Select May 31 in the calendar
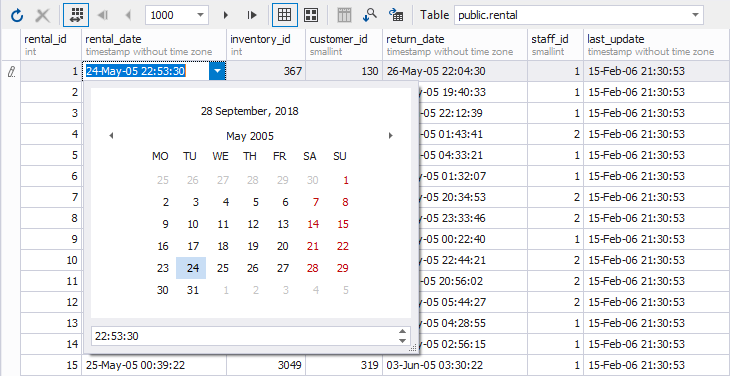Image resolution: width=730 pixels, height=376 pixels. [x=193, y=290]
